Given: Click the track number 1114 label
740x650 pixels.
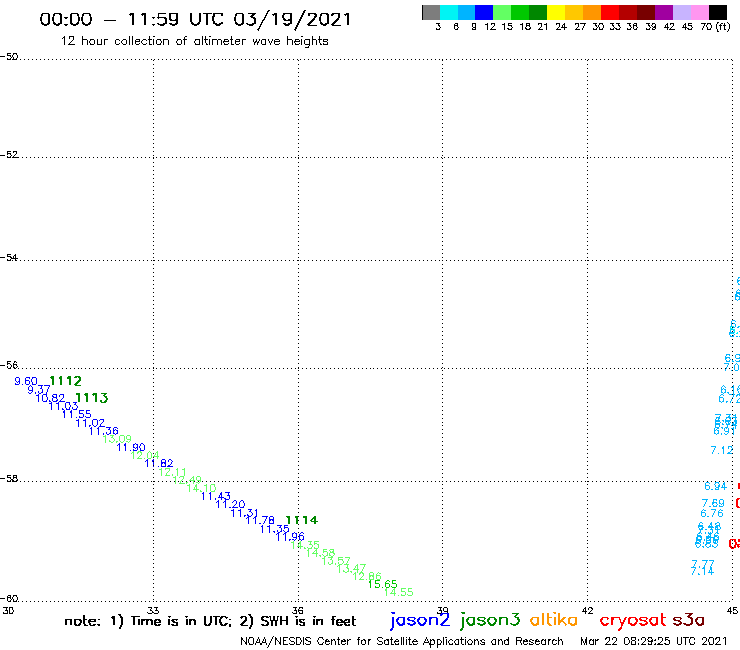Looking at the screenshot, I should point(302,520).
